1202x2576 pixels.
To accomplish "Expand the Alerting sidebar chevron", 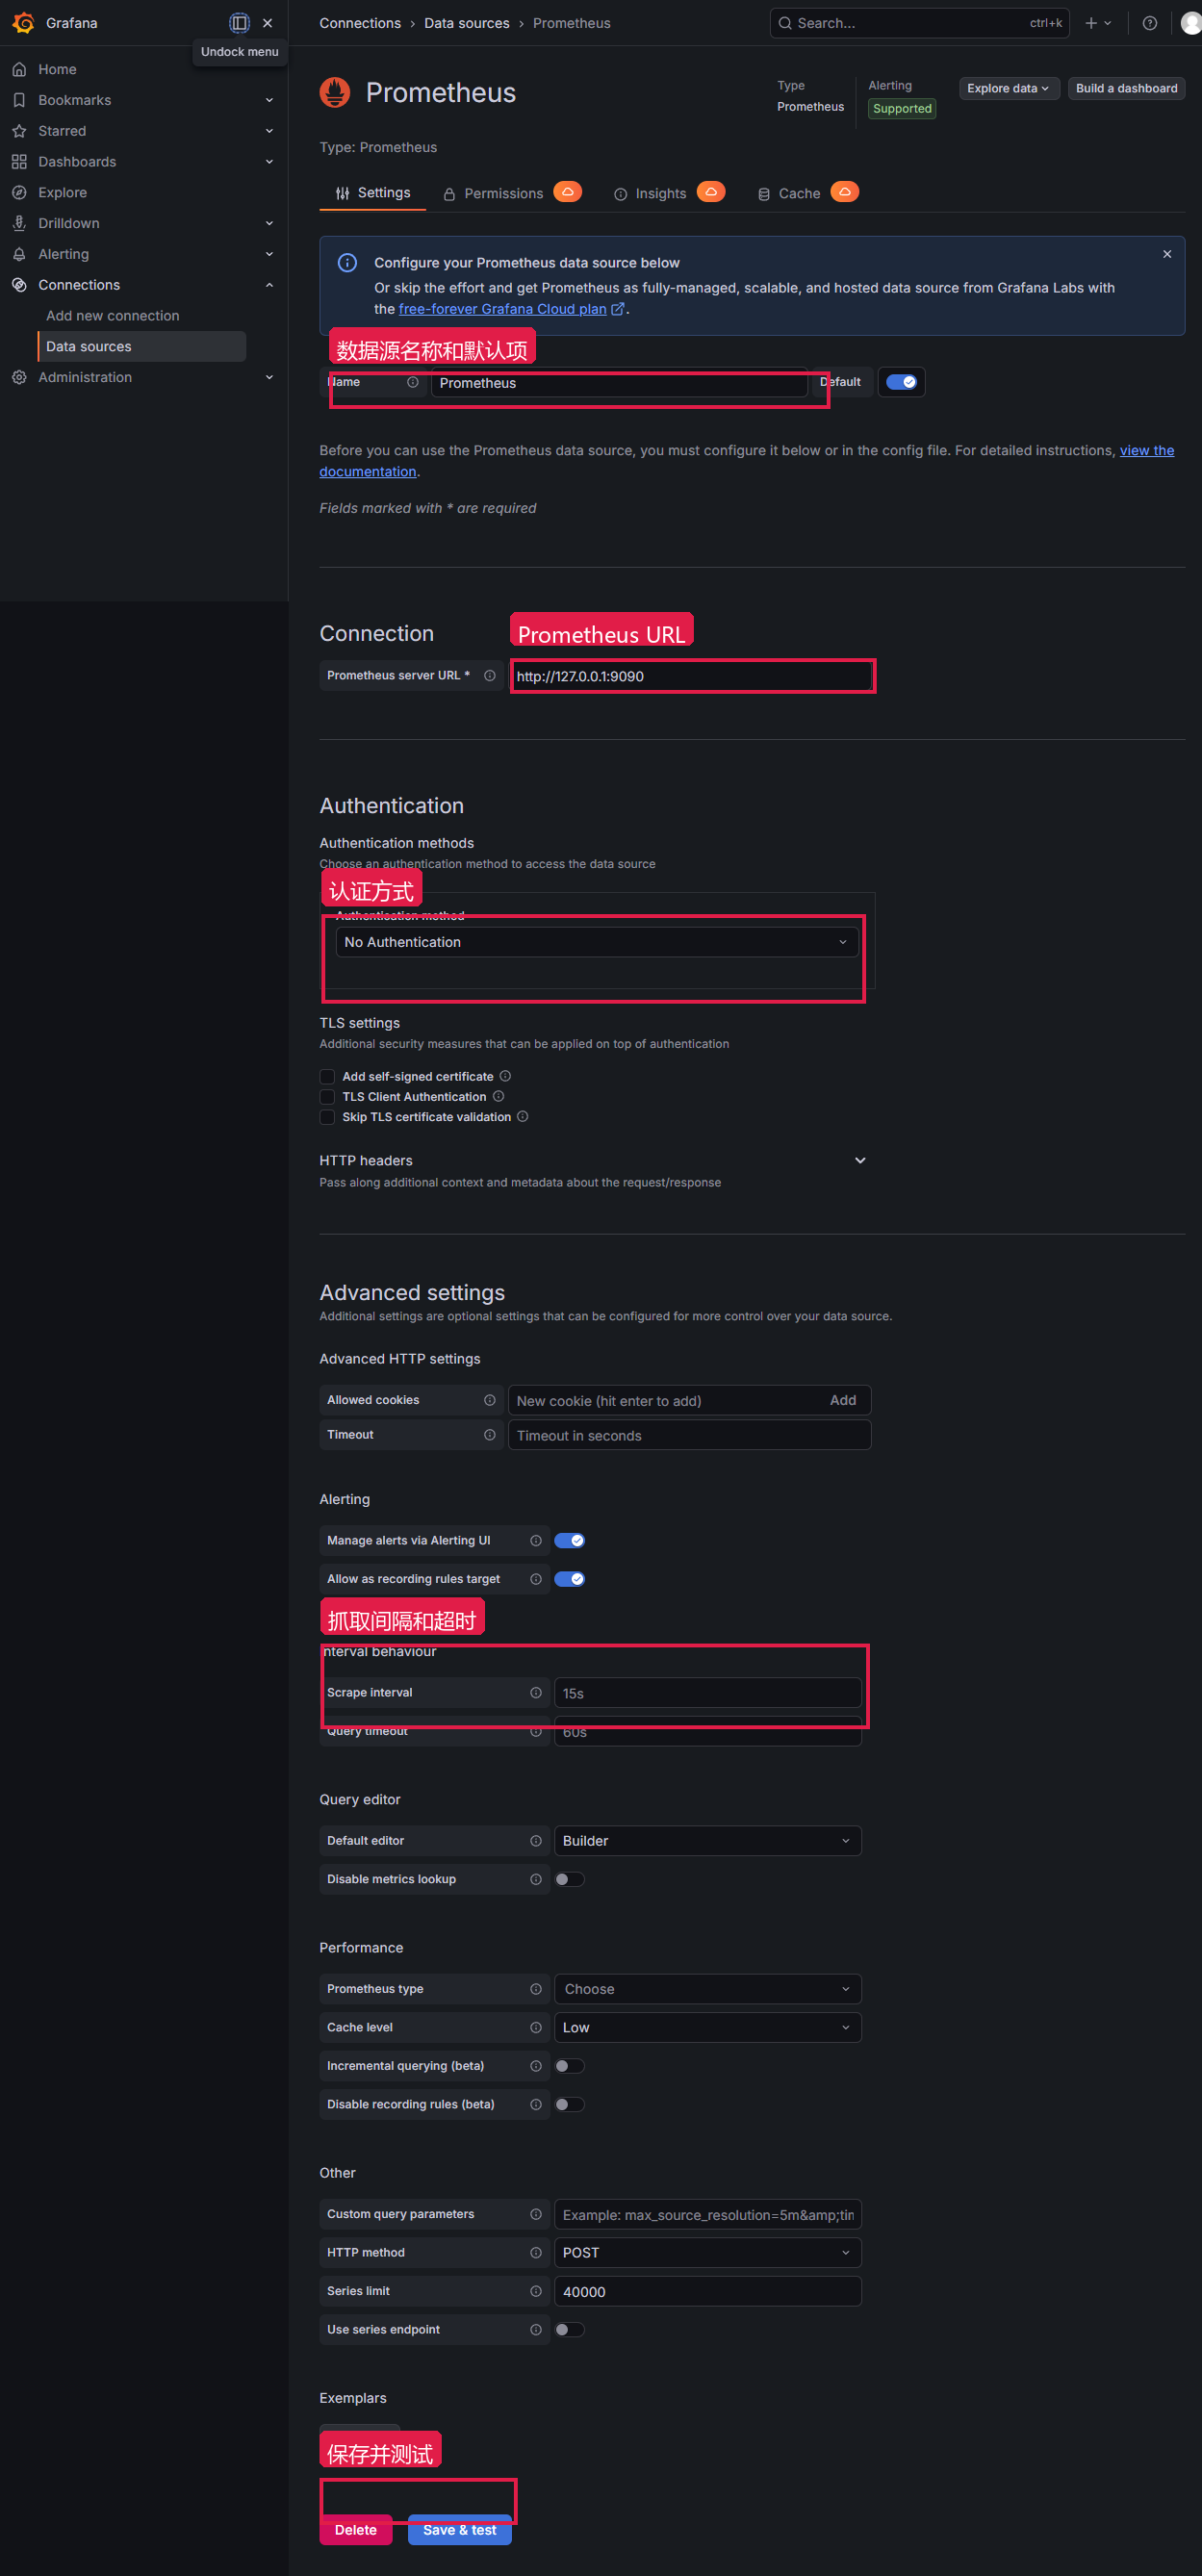I will [x=269, y=254].
